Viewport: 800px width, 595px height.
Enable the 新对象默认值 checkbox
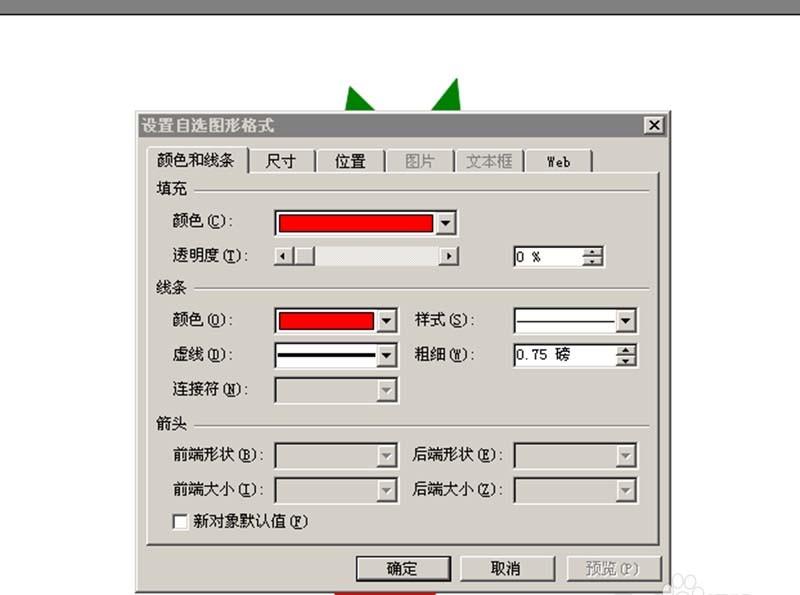pyautogui.click(x=180, y=522)
